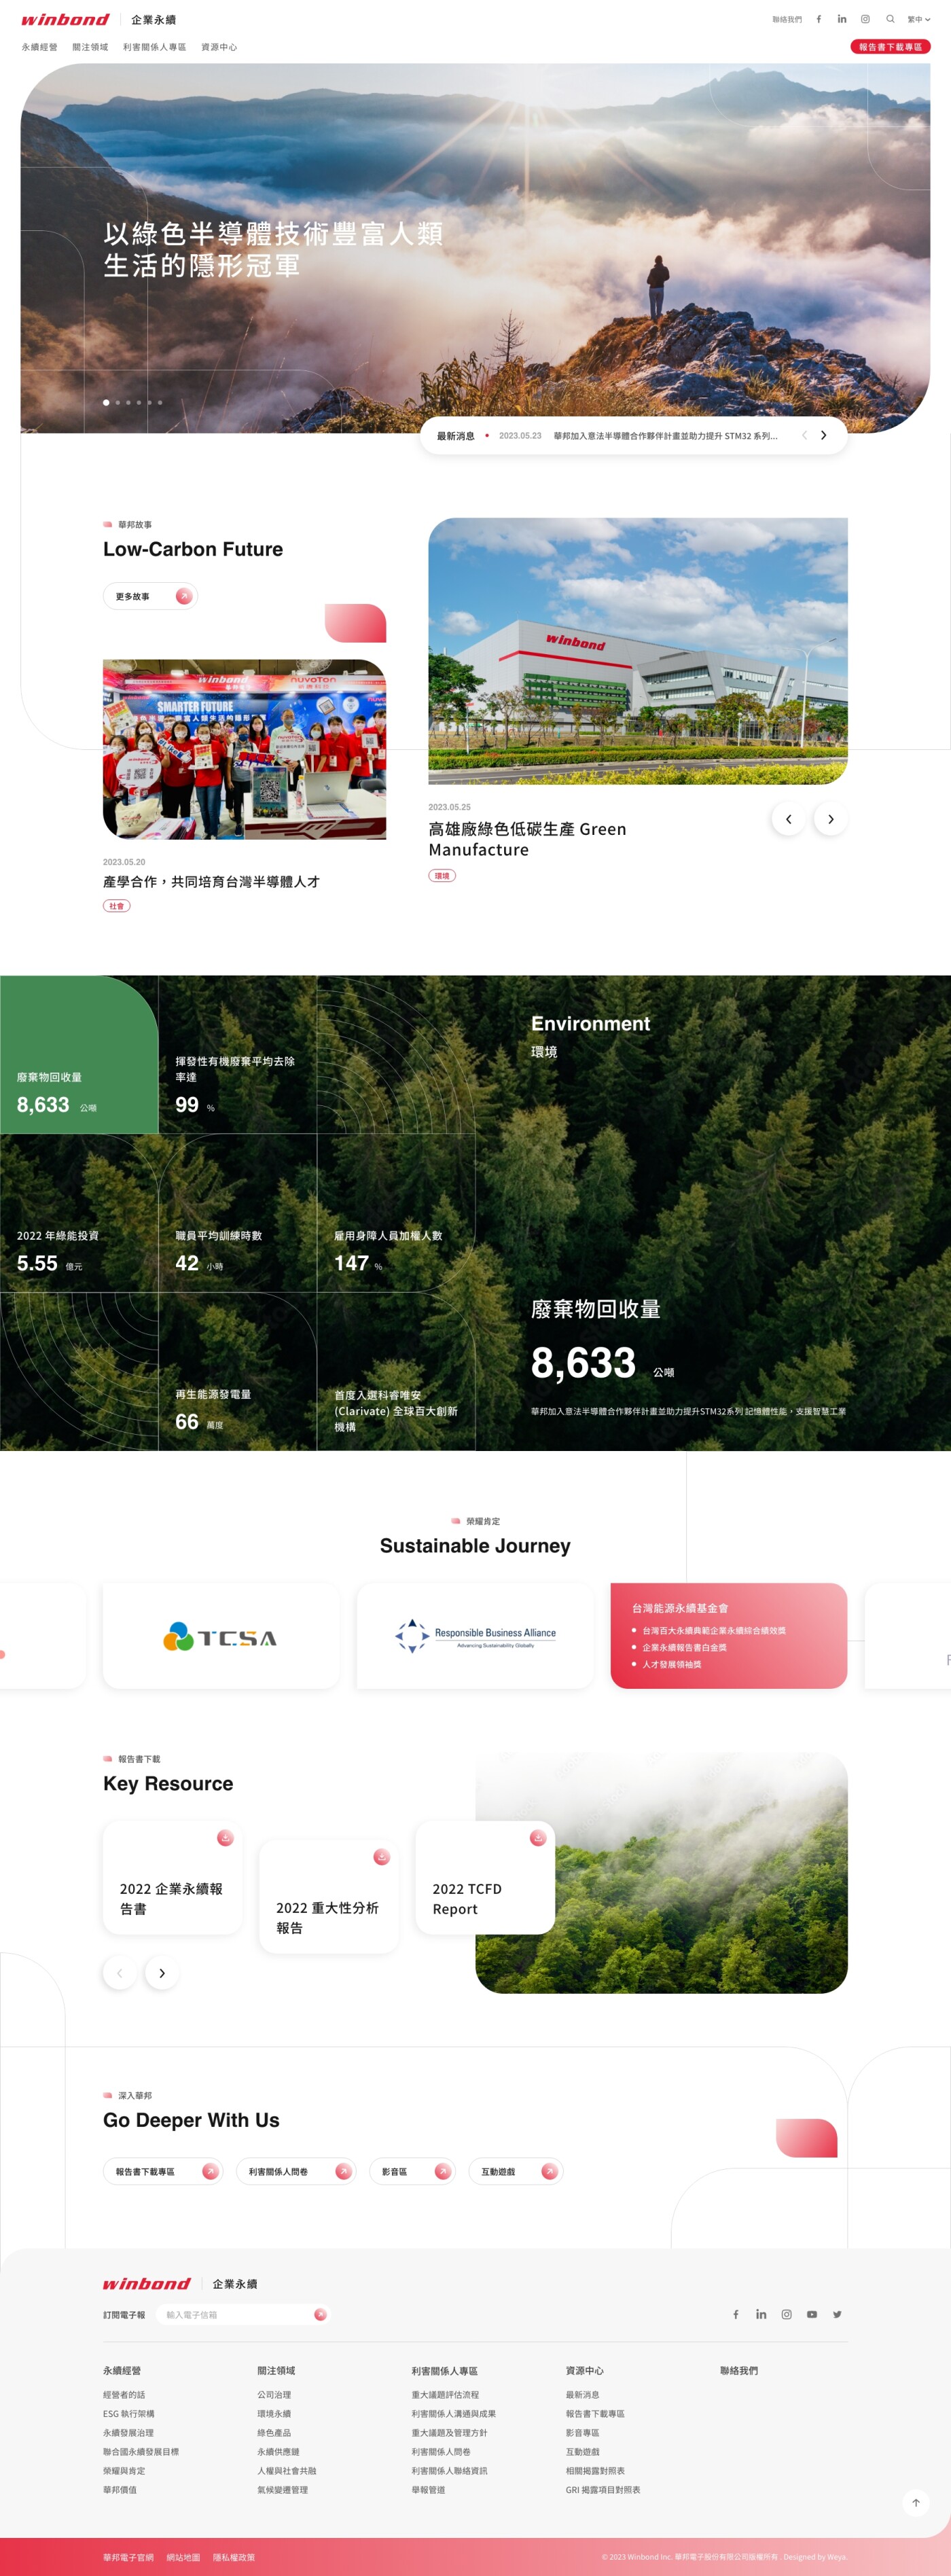Click the 利害關係人問卷 pill button
The height and width of the screenshot is (2576, 951).
(296, 2171)
